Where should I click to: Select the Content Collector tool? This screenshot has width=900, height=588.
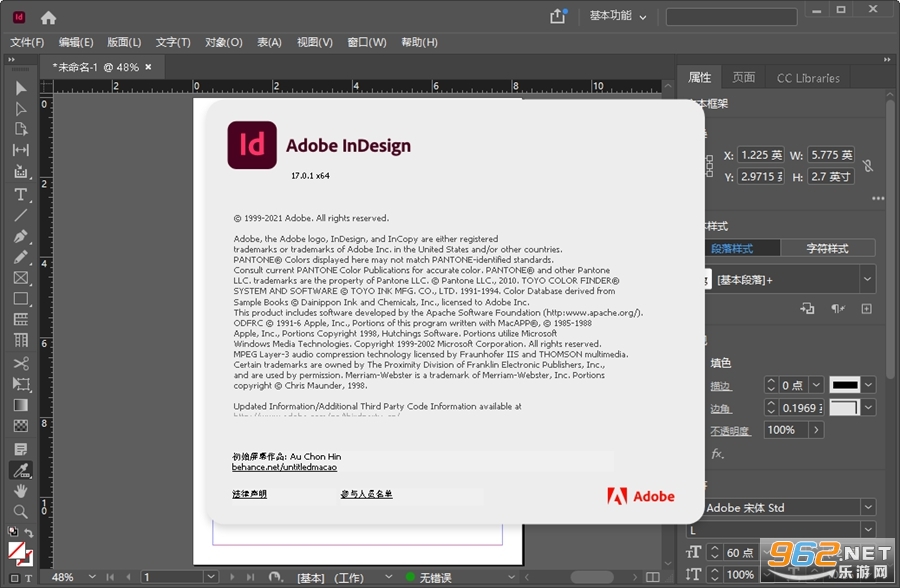[x=21, y=171]
